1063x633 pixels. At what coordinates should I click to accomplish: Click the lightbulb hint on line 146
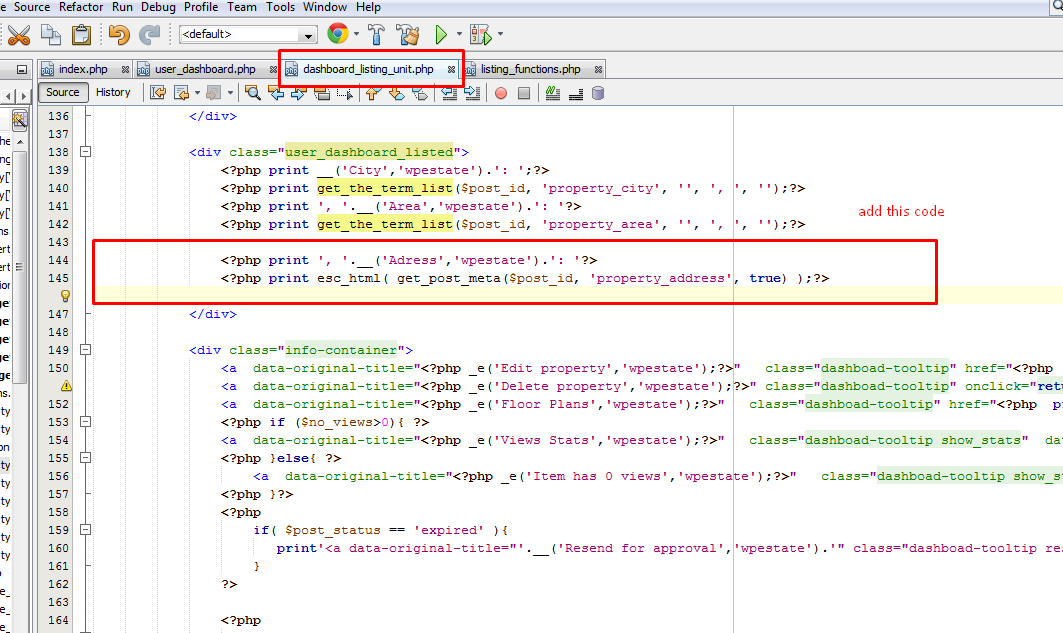(x=66, y=296)
